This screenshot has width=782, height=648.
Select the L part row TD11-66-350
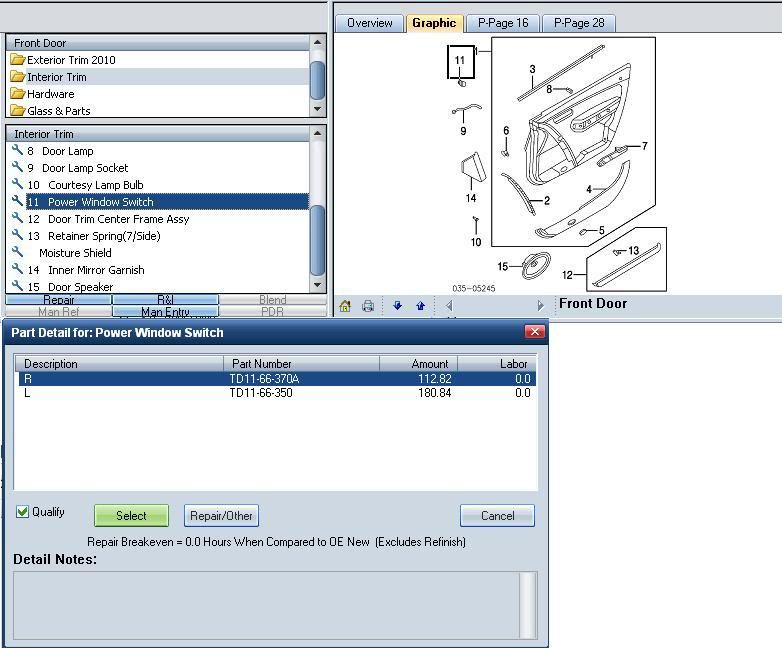pyautogui.click(x=277, y=393)
